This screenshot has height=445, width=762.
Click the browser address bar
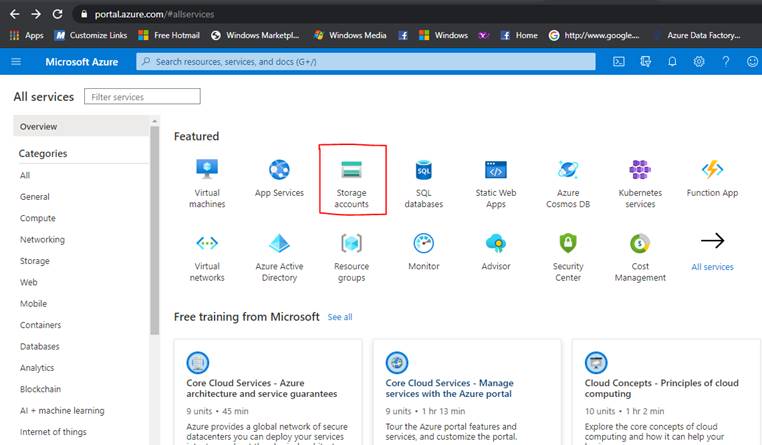pyautogui.click(x=418, y=14)
